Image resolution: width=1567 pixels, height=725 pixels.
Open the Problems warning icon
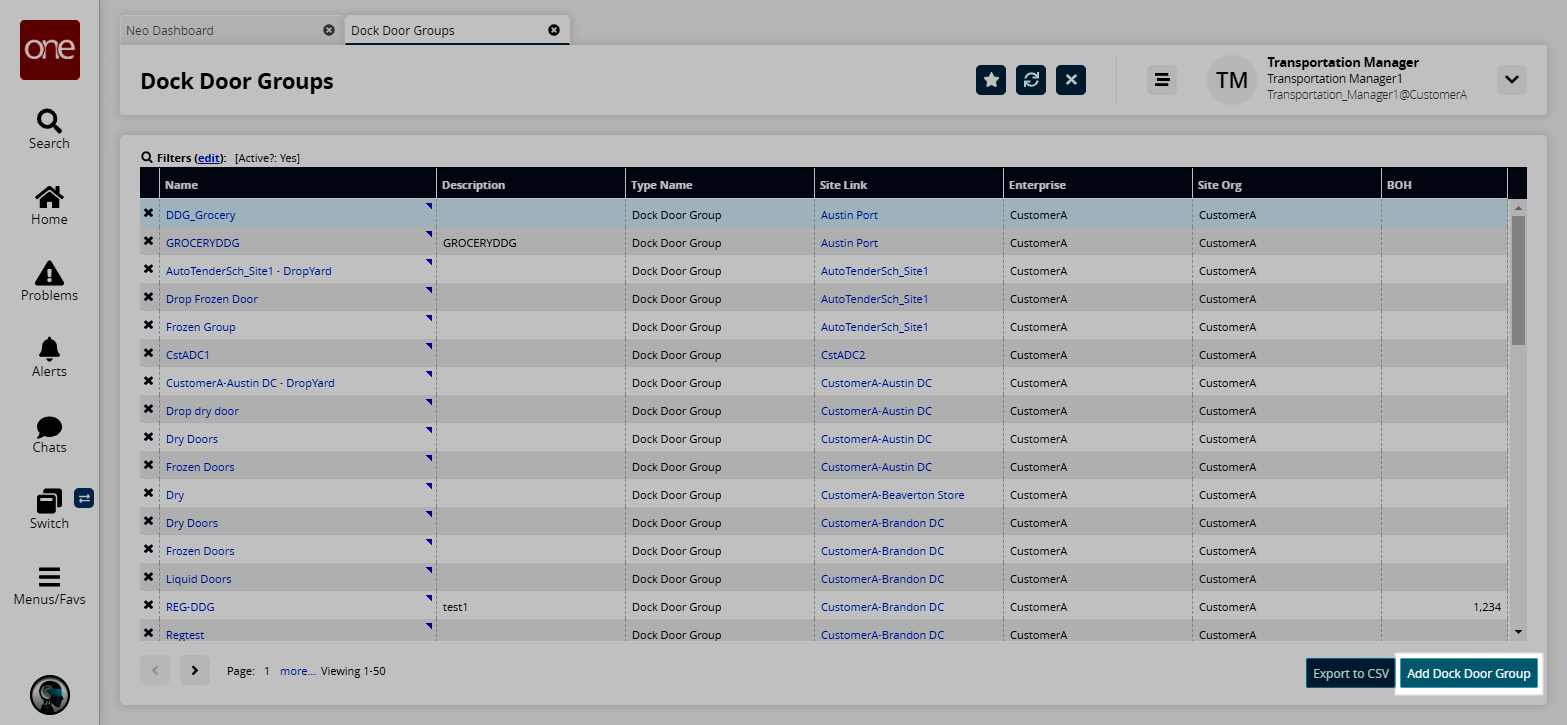49,281
